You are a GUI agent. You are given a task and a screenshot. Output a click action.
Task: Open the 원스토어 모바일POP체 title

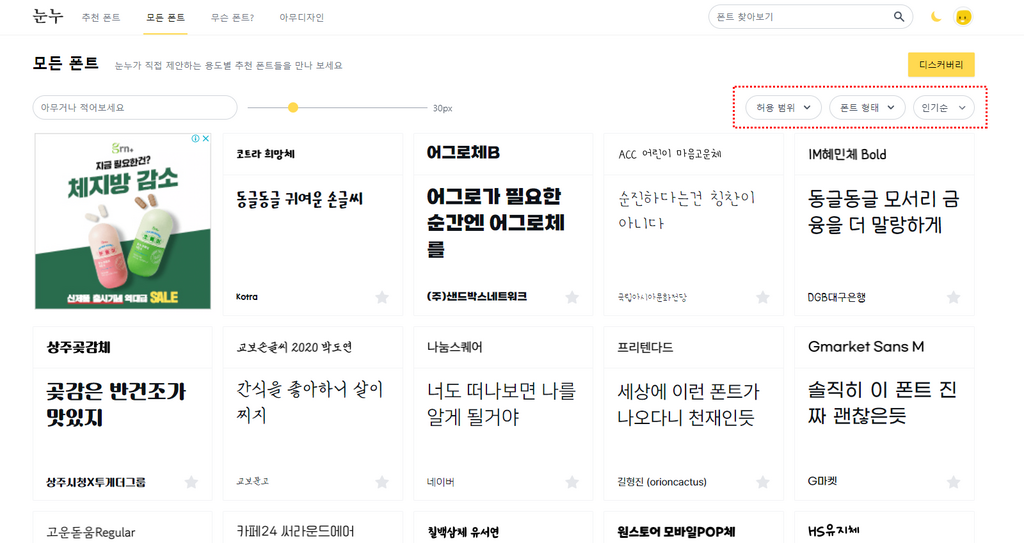[677, 533]
